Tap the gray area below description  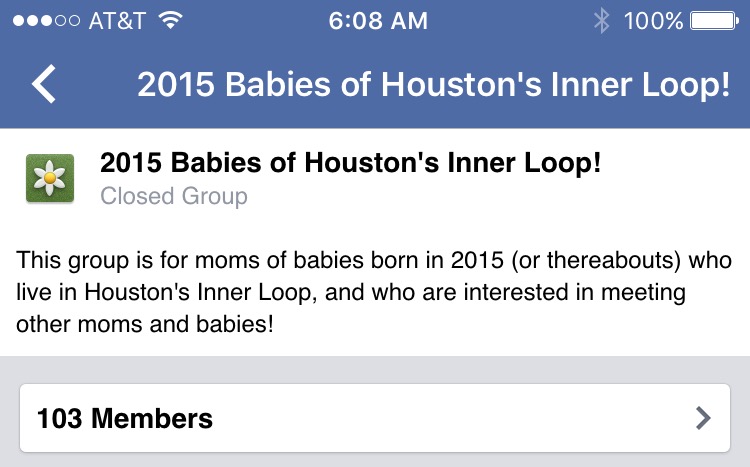(x=375, y=369)
